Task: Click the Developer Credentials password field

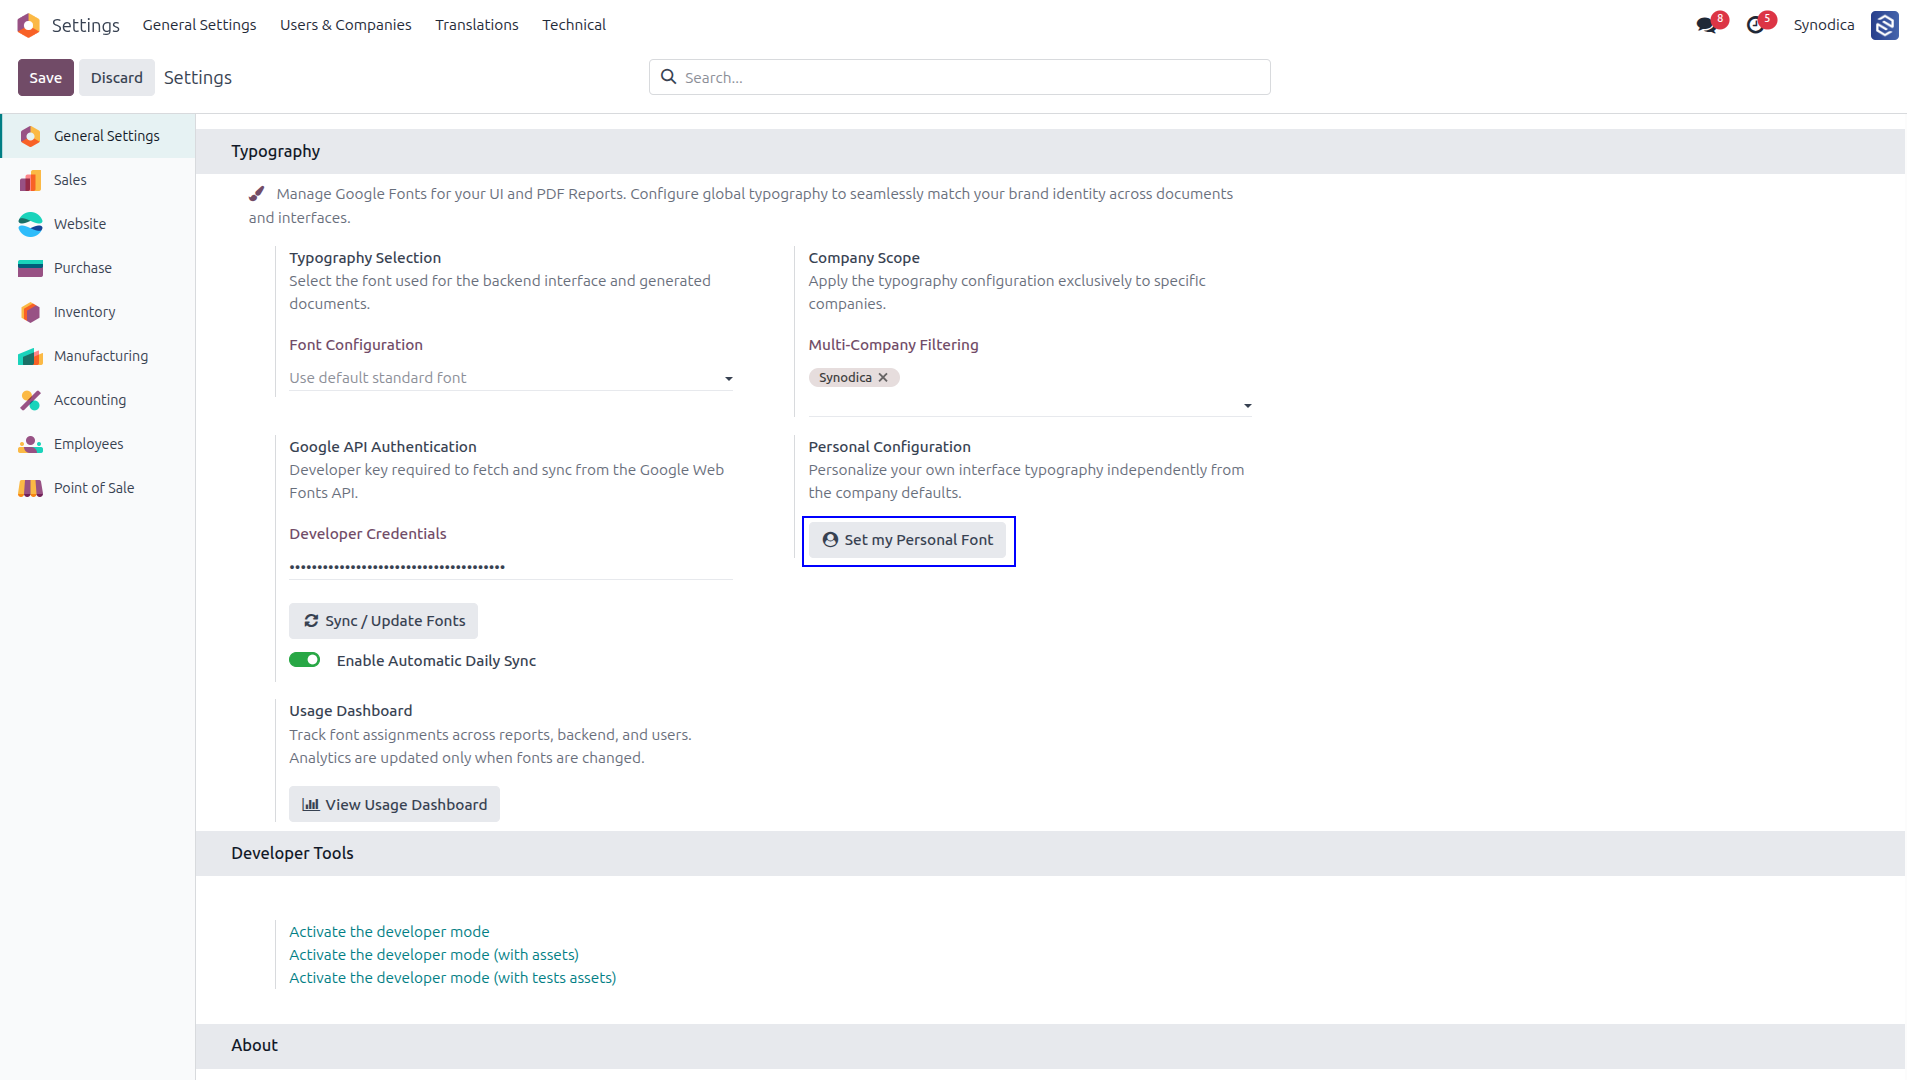Action: tap(511, 566)
